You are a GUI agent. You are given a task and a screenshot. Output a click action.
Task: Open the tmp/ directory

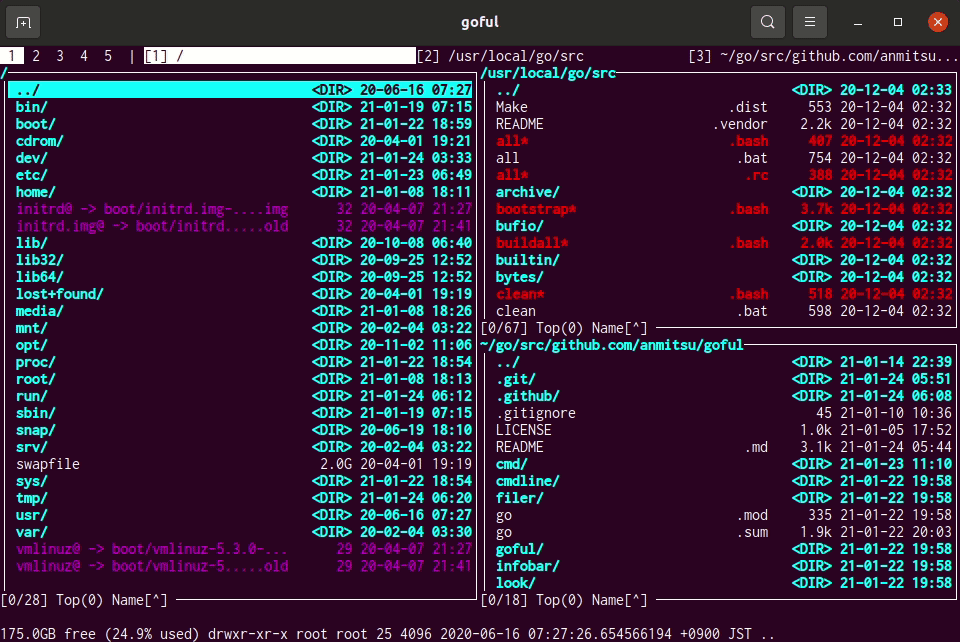[x=244, y=498]
